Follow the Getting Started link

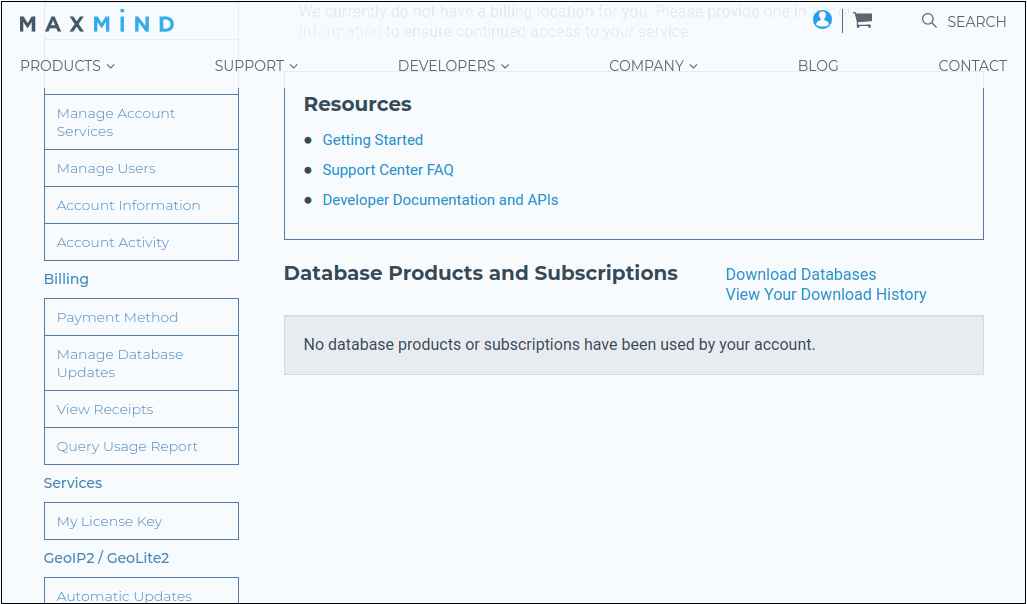pos(373,140)
